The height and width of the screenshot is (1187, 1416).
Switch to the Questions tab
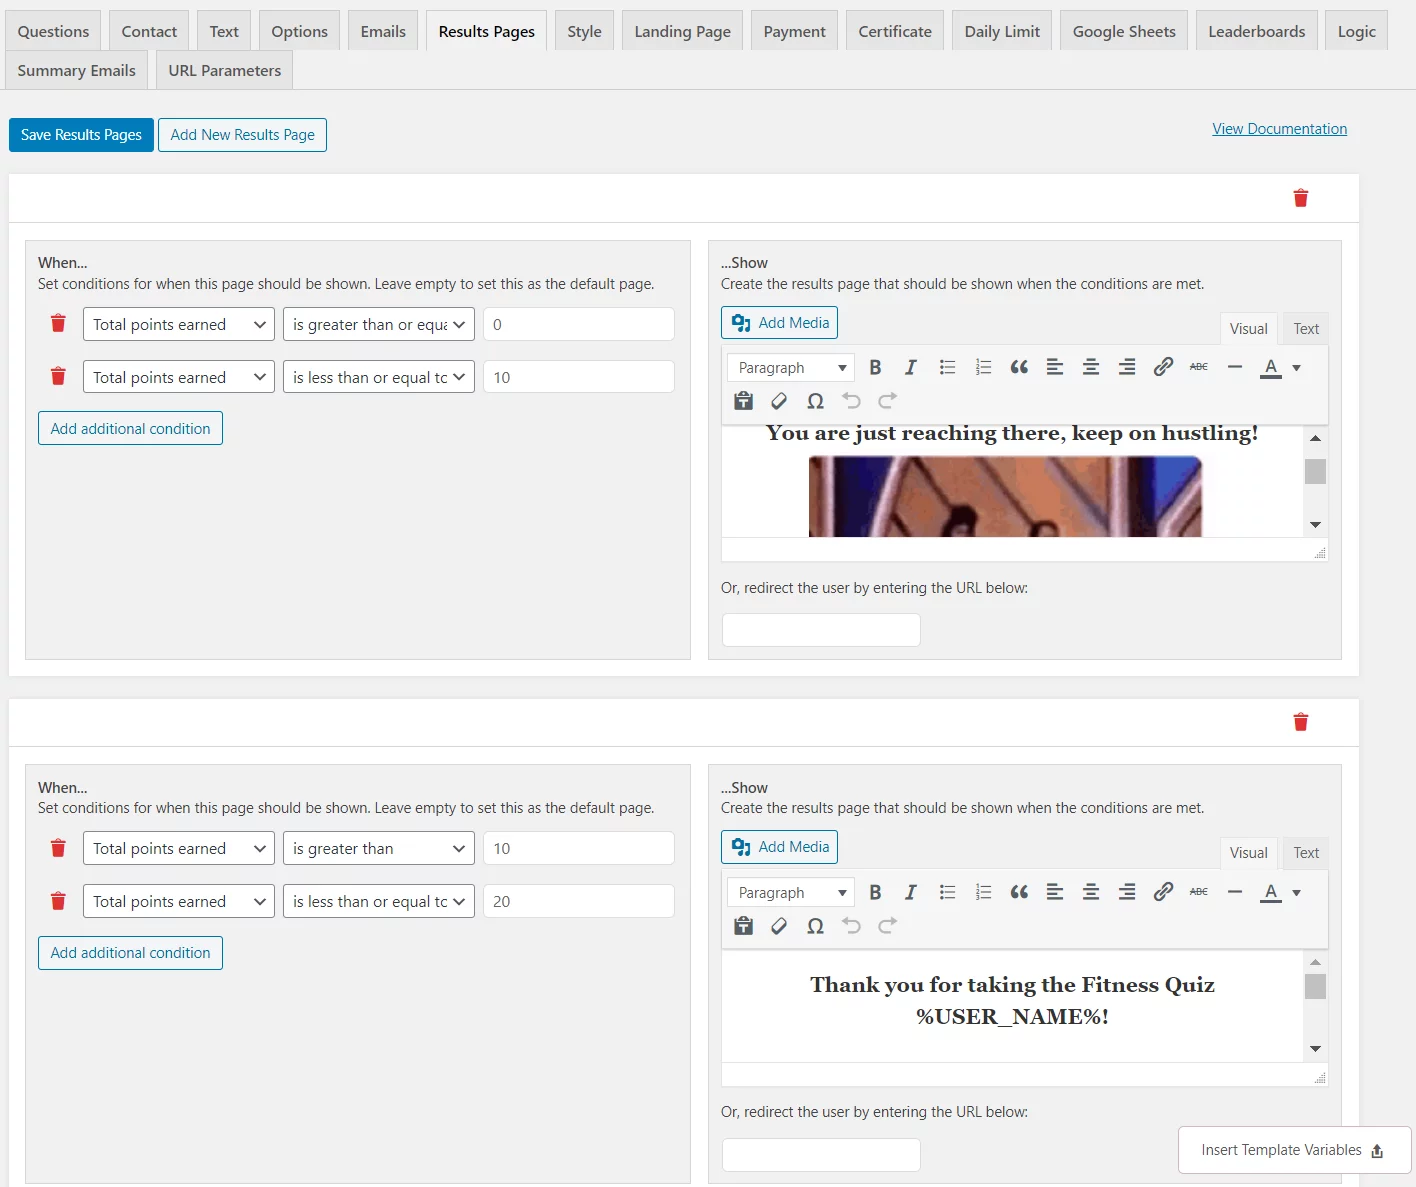tap(53, 31)
